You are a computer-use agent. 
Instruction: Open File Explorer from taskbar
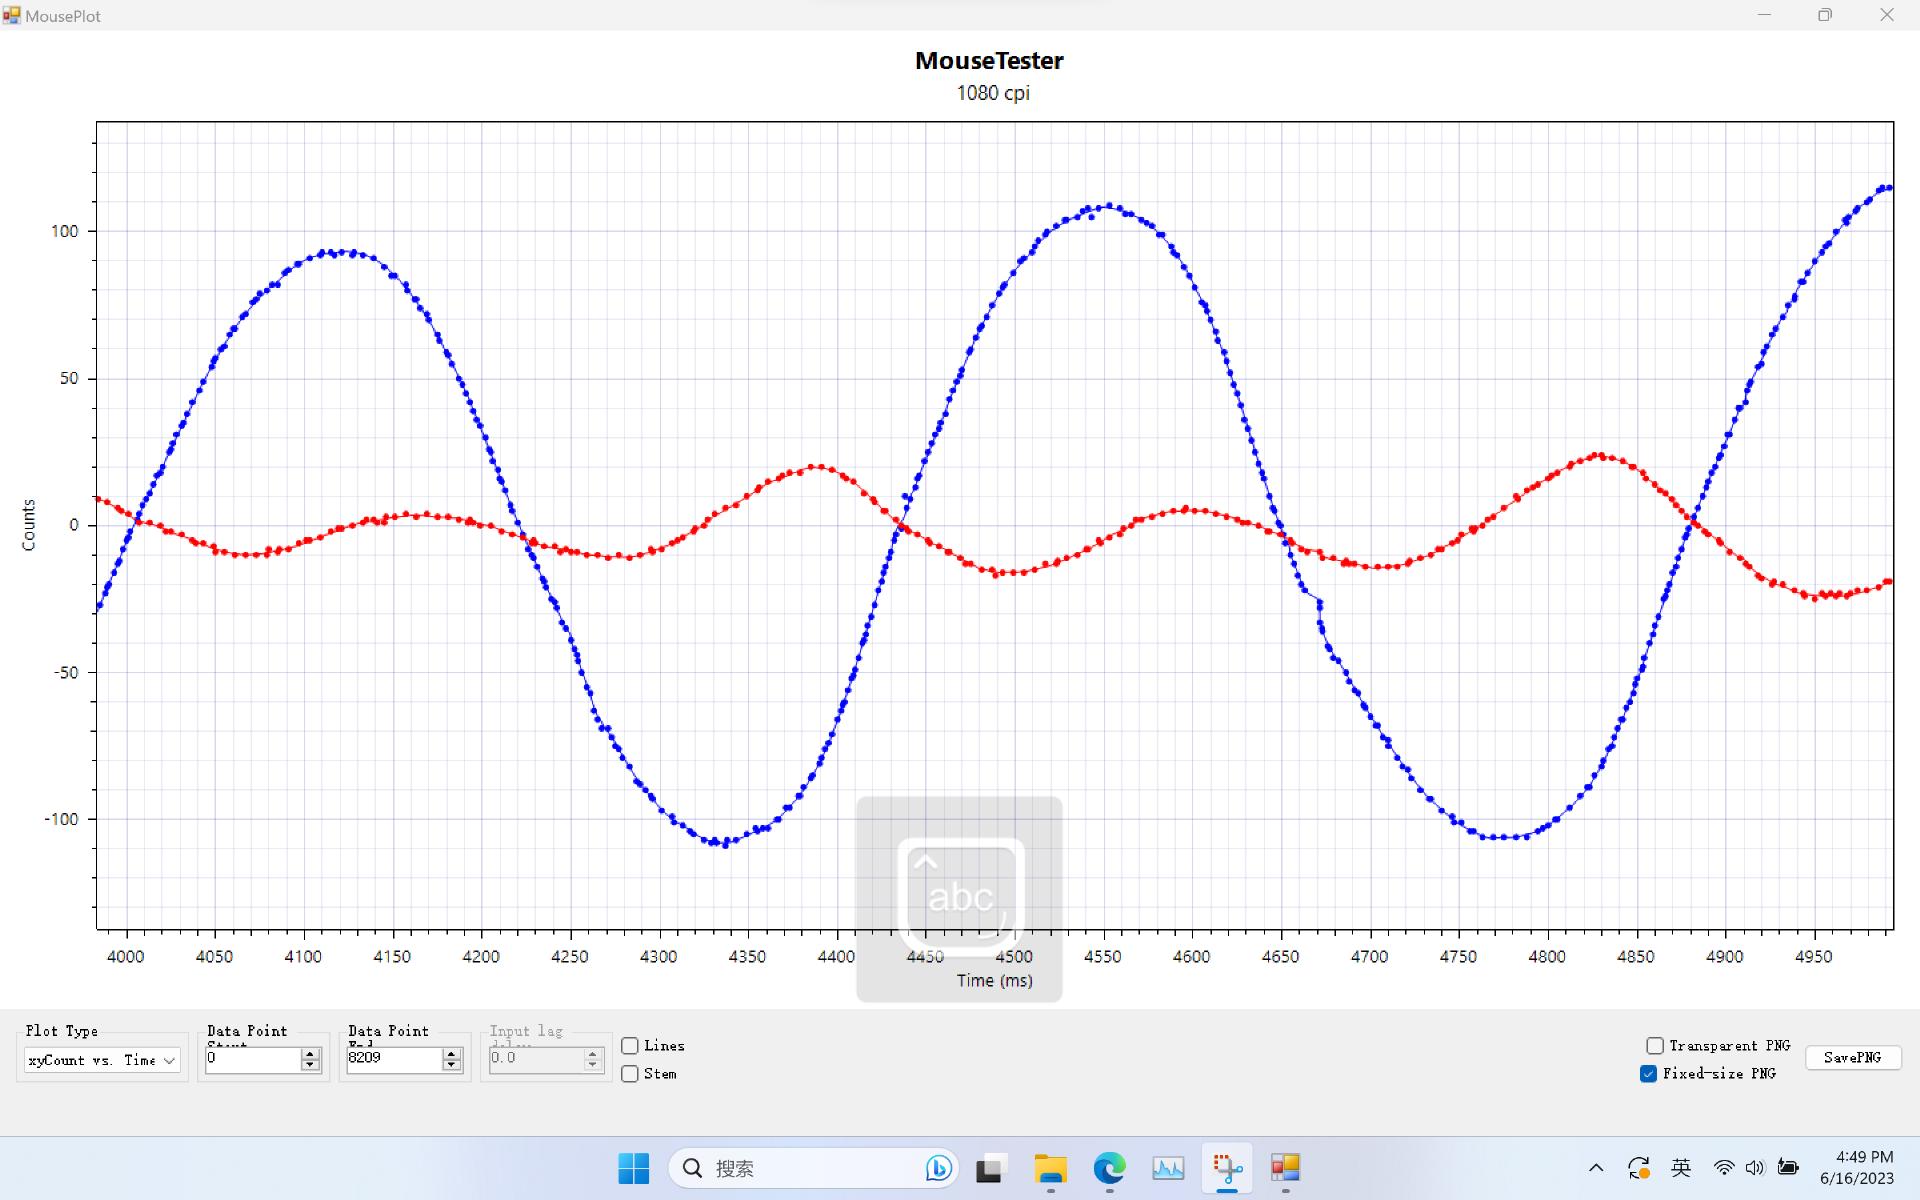[1050, 1168]
